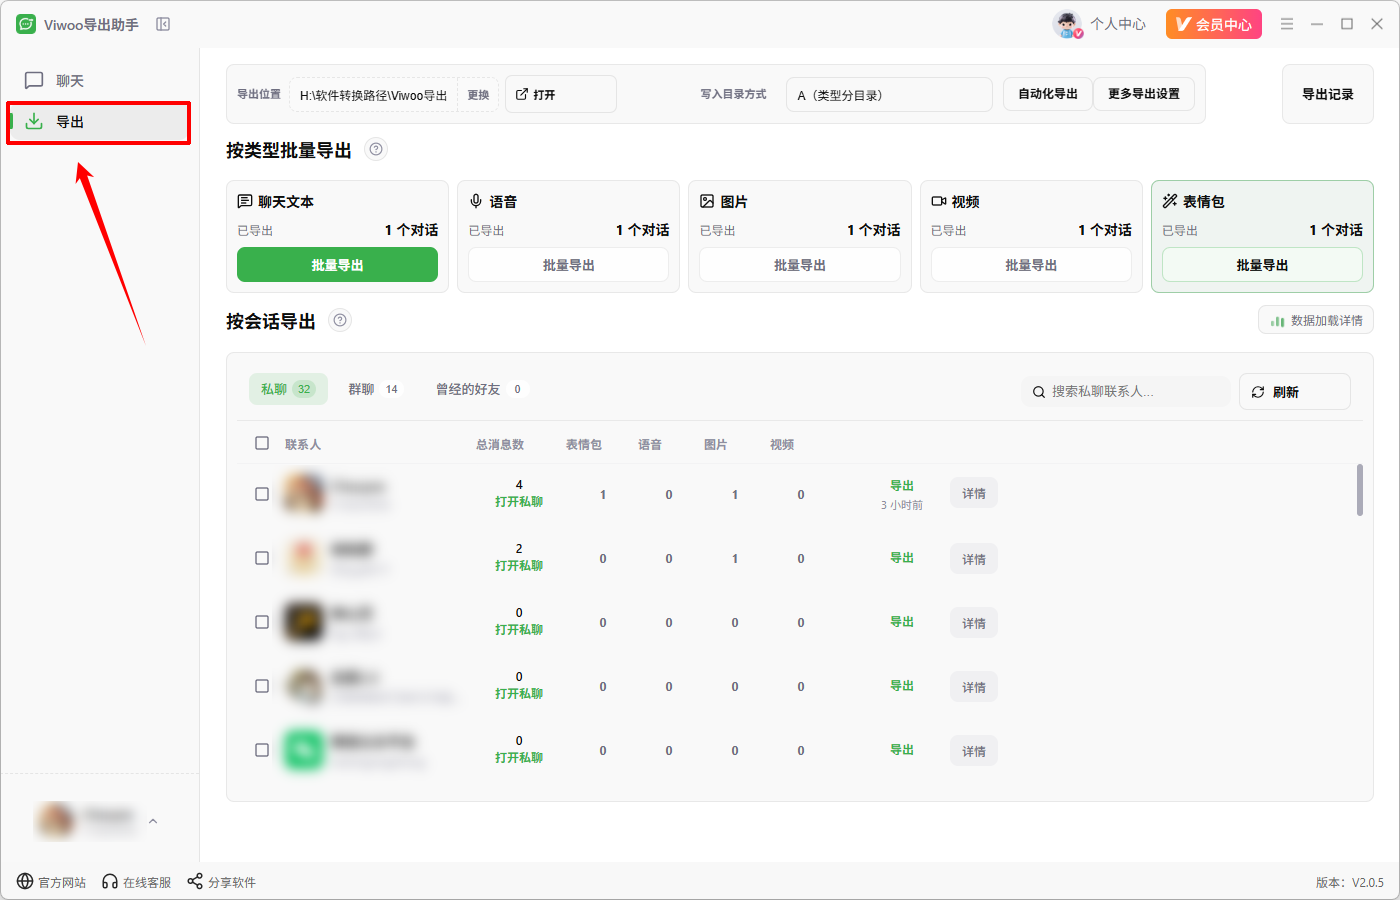Click 批量导出 under 视频 card
Viewport: 1400px width, 900px height.
pos(1031,265)
